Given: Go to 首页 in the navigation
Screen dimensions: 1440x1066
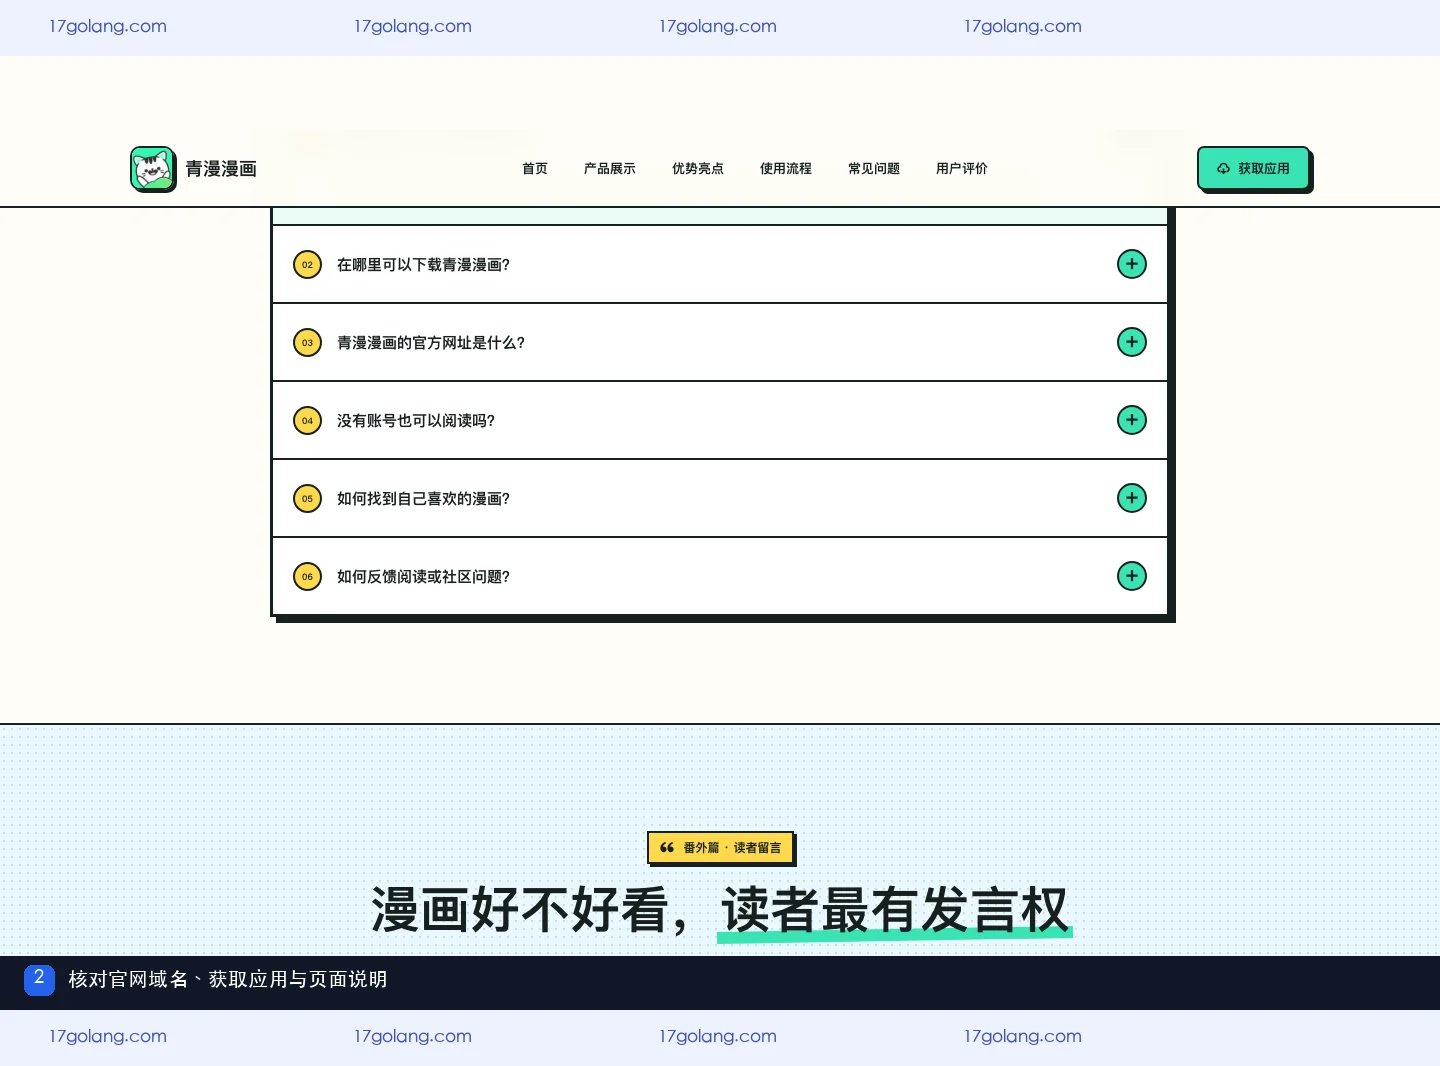Looking at the screenshot, I should coord(535,168).
